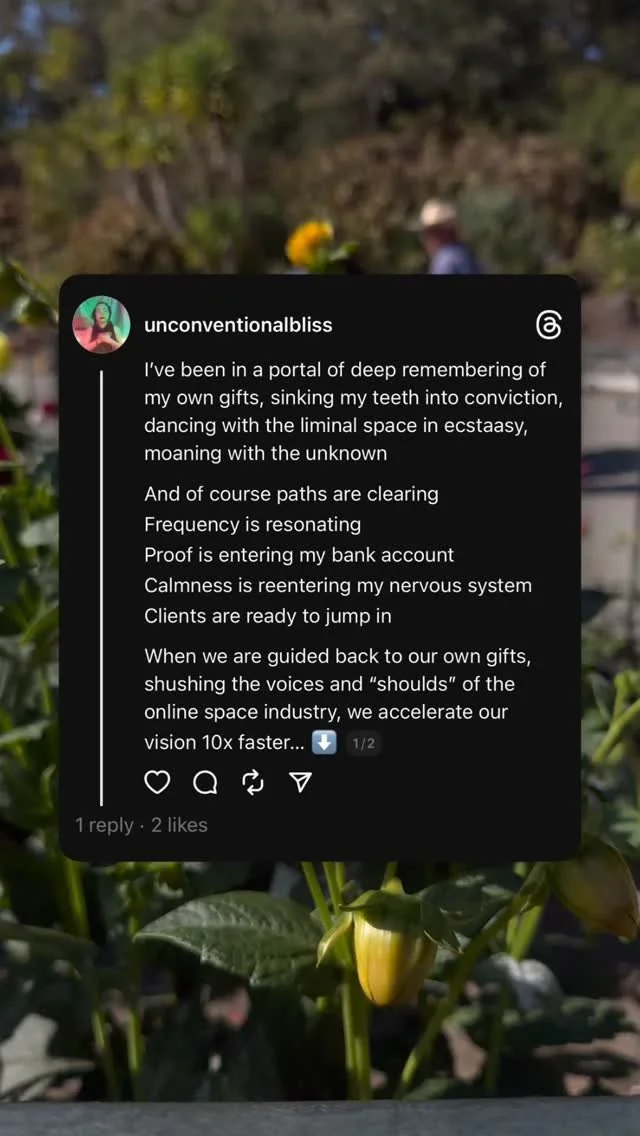Click the blue down arrow emoji
Screen dimensions: 640x1136
pos(324,743)
